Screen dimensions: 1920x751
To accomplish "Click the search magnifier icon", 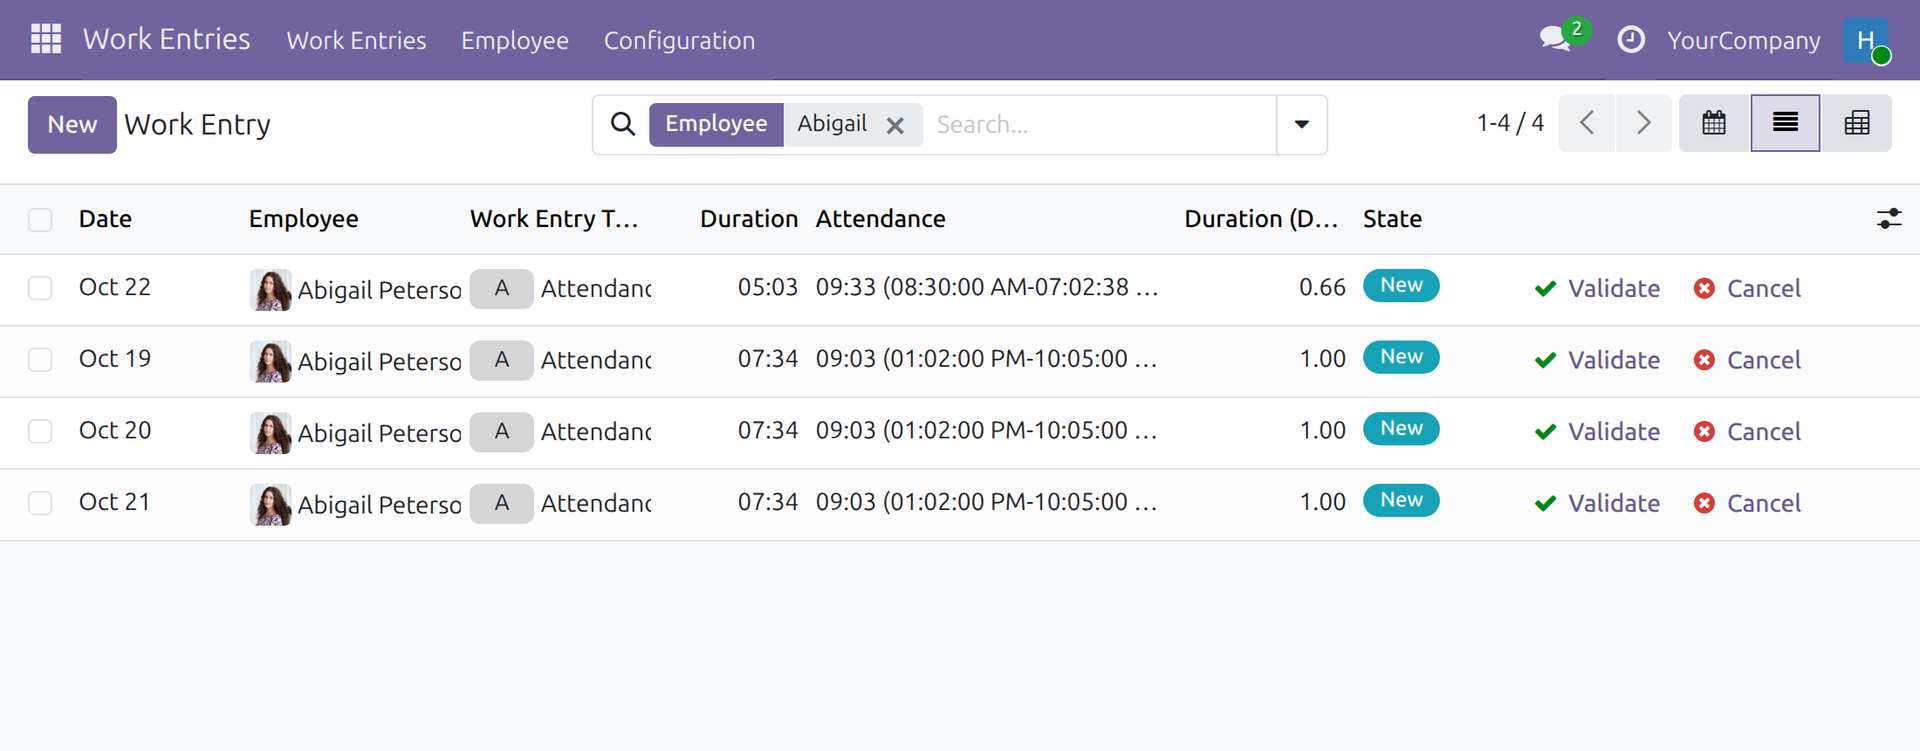I will click(623, 124).
